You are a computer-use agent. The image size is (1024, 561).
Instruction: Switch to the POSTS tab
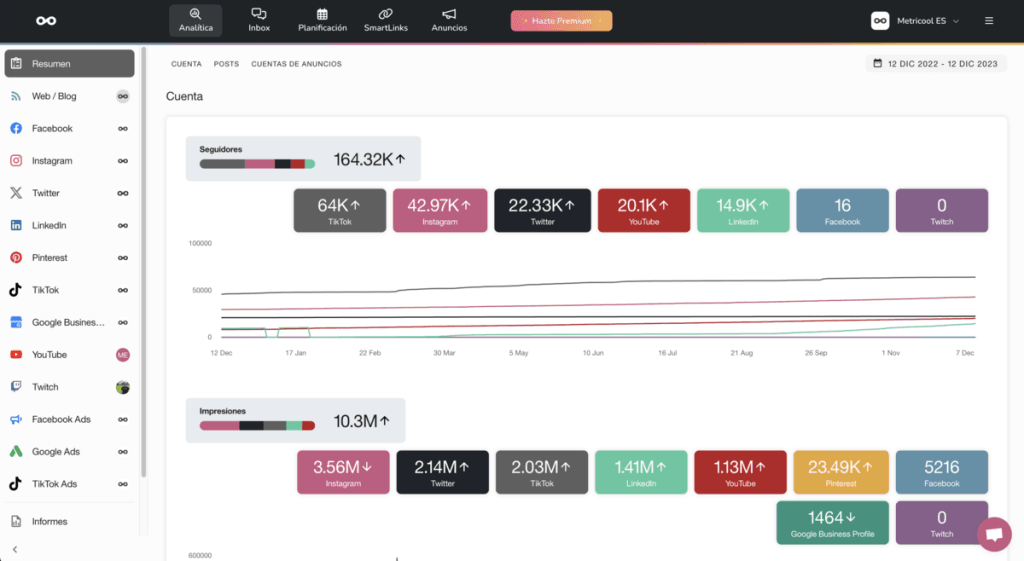(226, 64)
